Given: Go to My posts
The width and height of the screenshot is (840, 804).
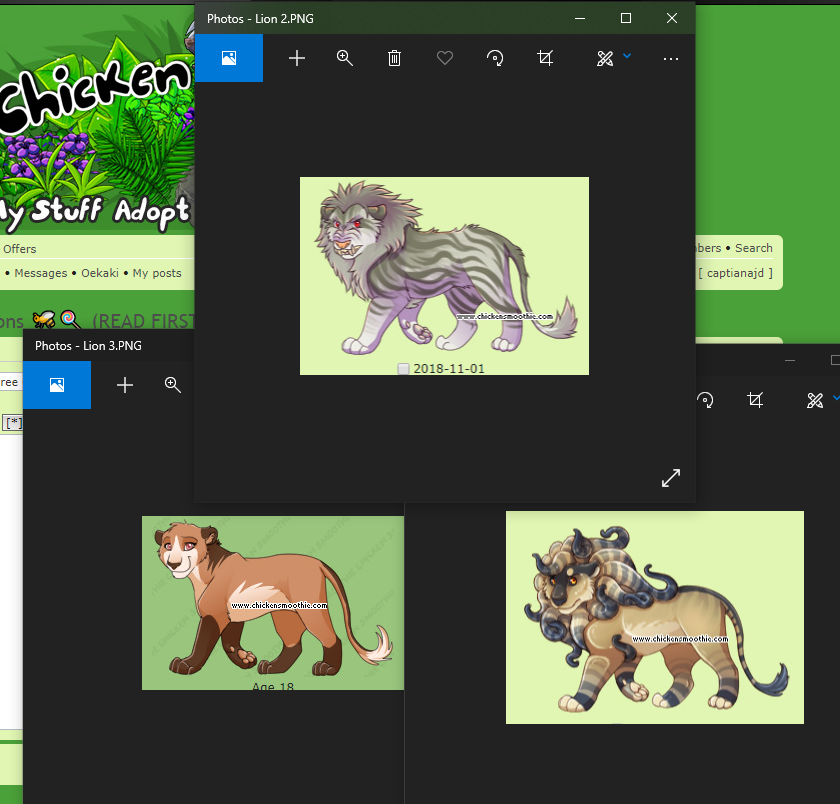Looking at the screenshot, I should 157,273.
